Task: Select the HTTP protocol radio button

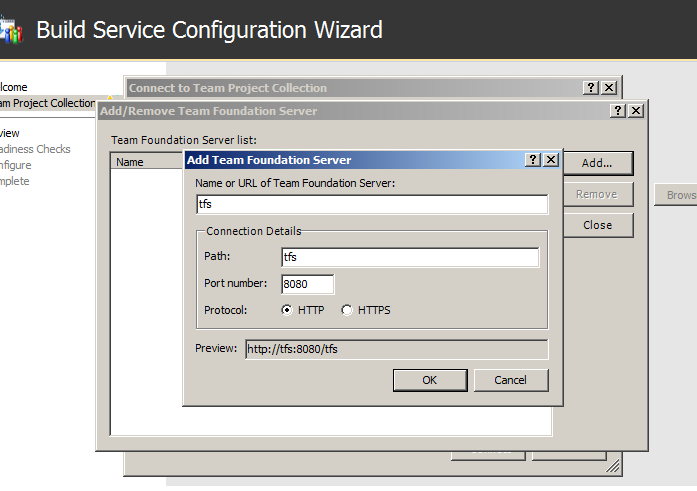Action: click(287, 310)
